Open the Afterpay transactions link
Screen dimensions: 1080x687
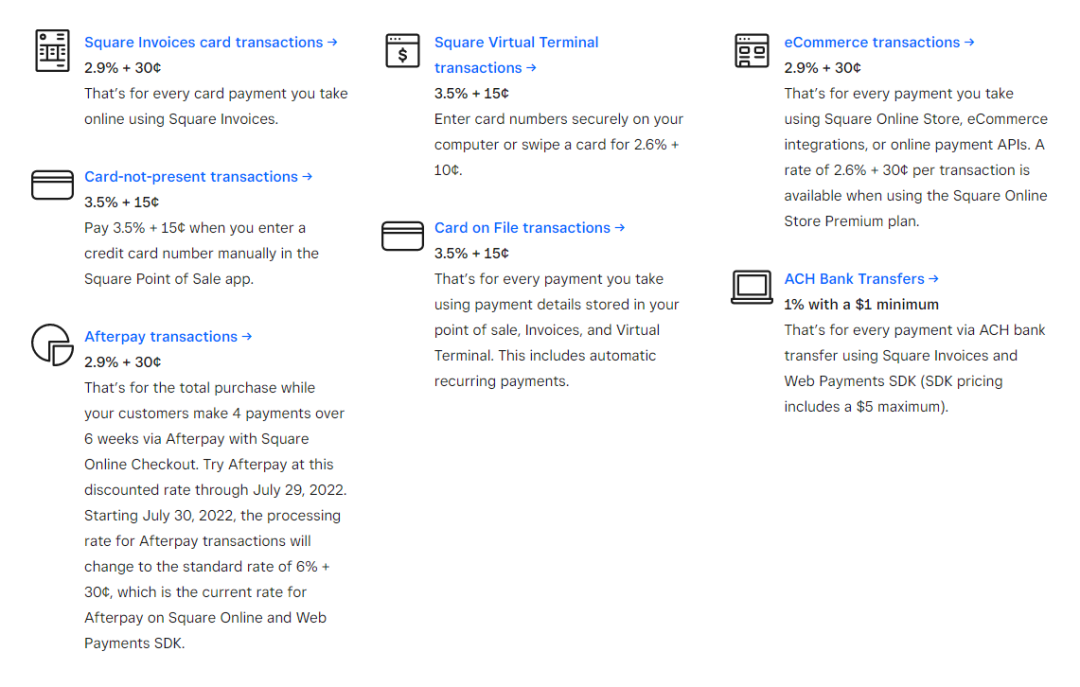[x=168, y=336]
